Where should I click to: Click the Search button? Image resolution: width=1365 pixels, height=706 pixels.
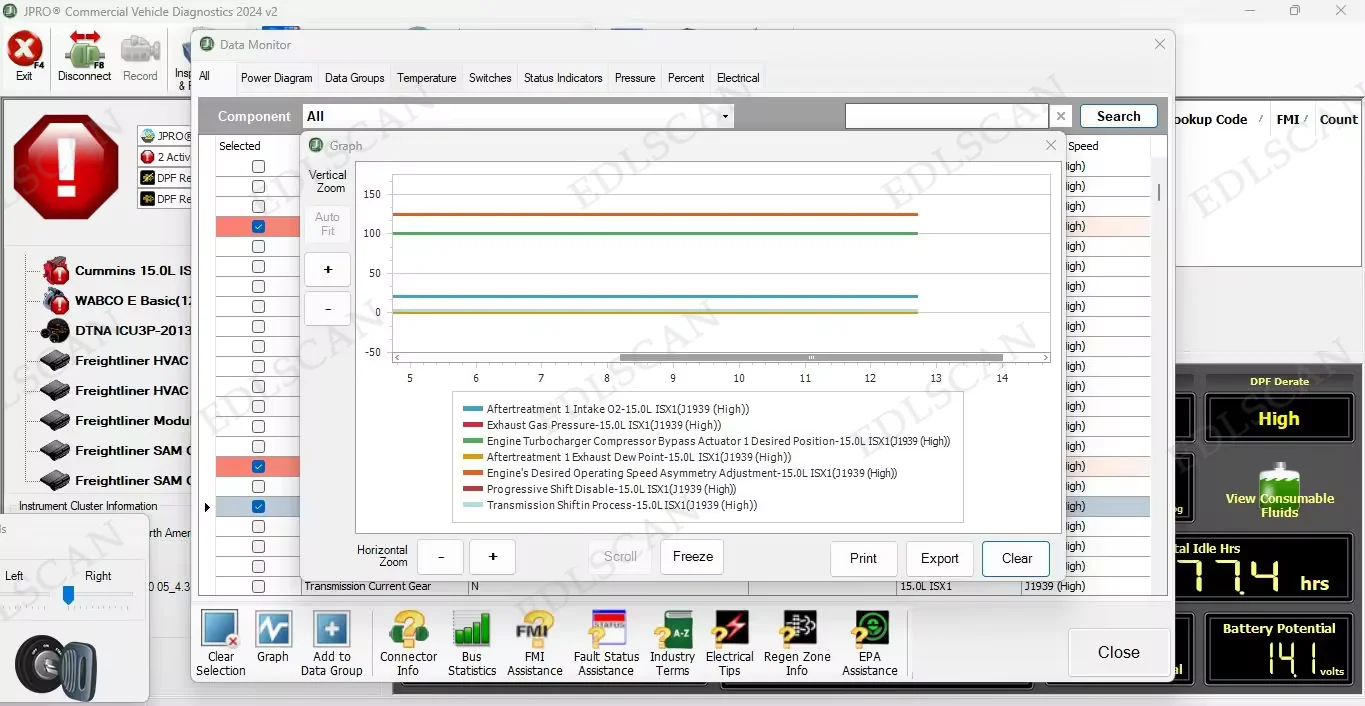[1119, 116]
